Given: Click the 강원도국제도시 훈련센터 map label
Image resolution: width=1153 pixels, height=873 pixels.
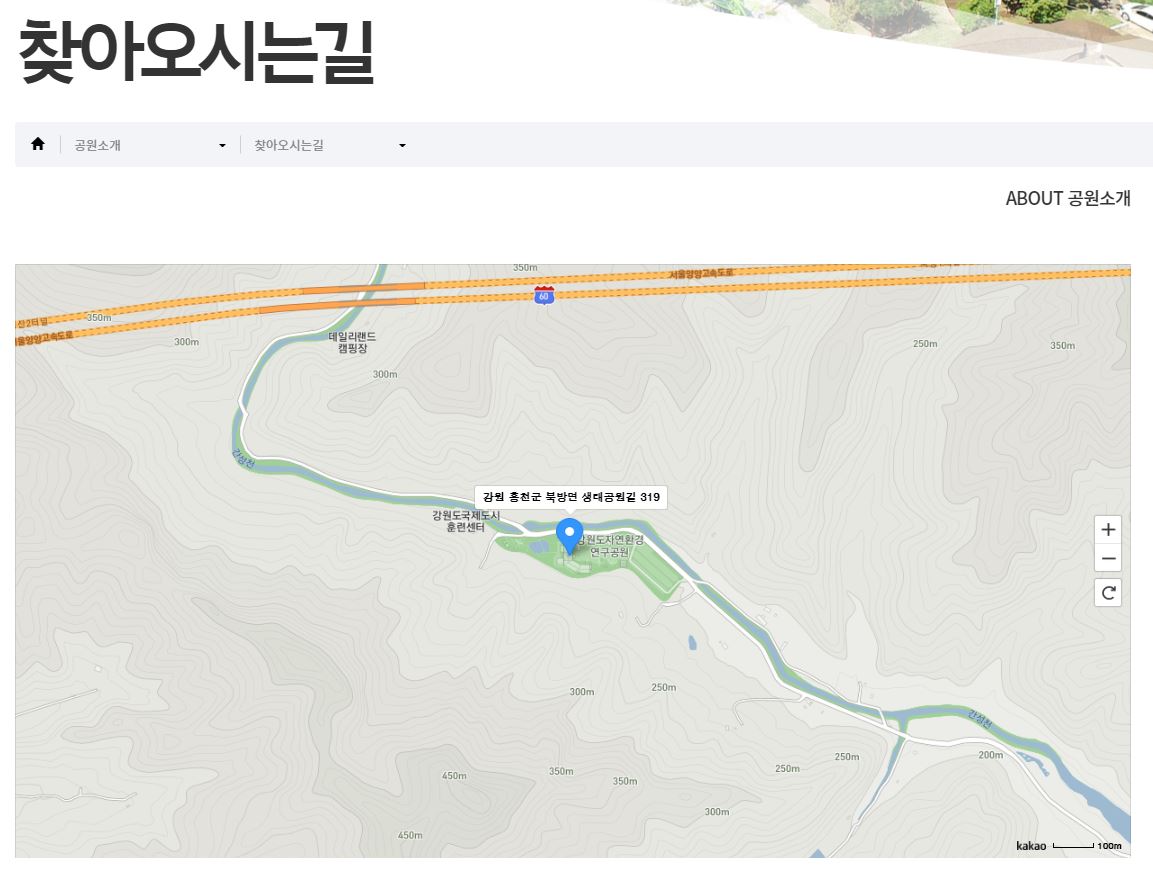Looking at the screenshot, I should tap(465, 521).
